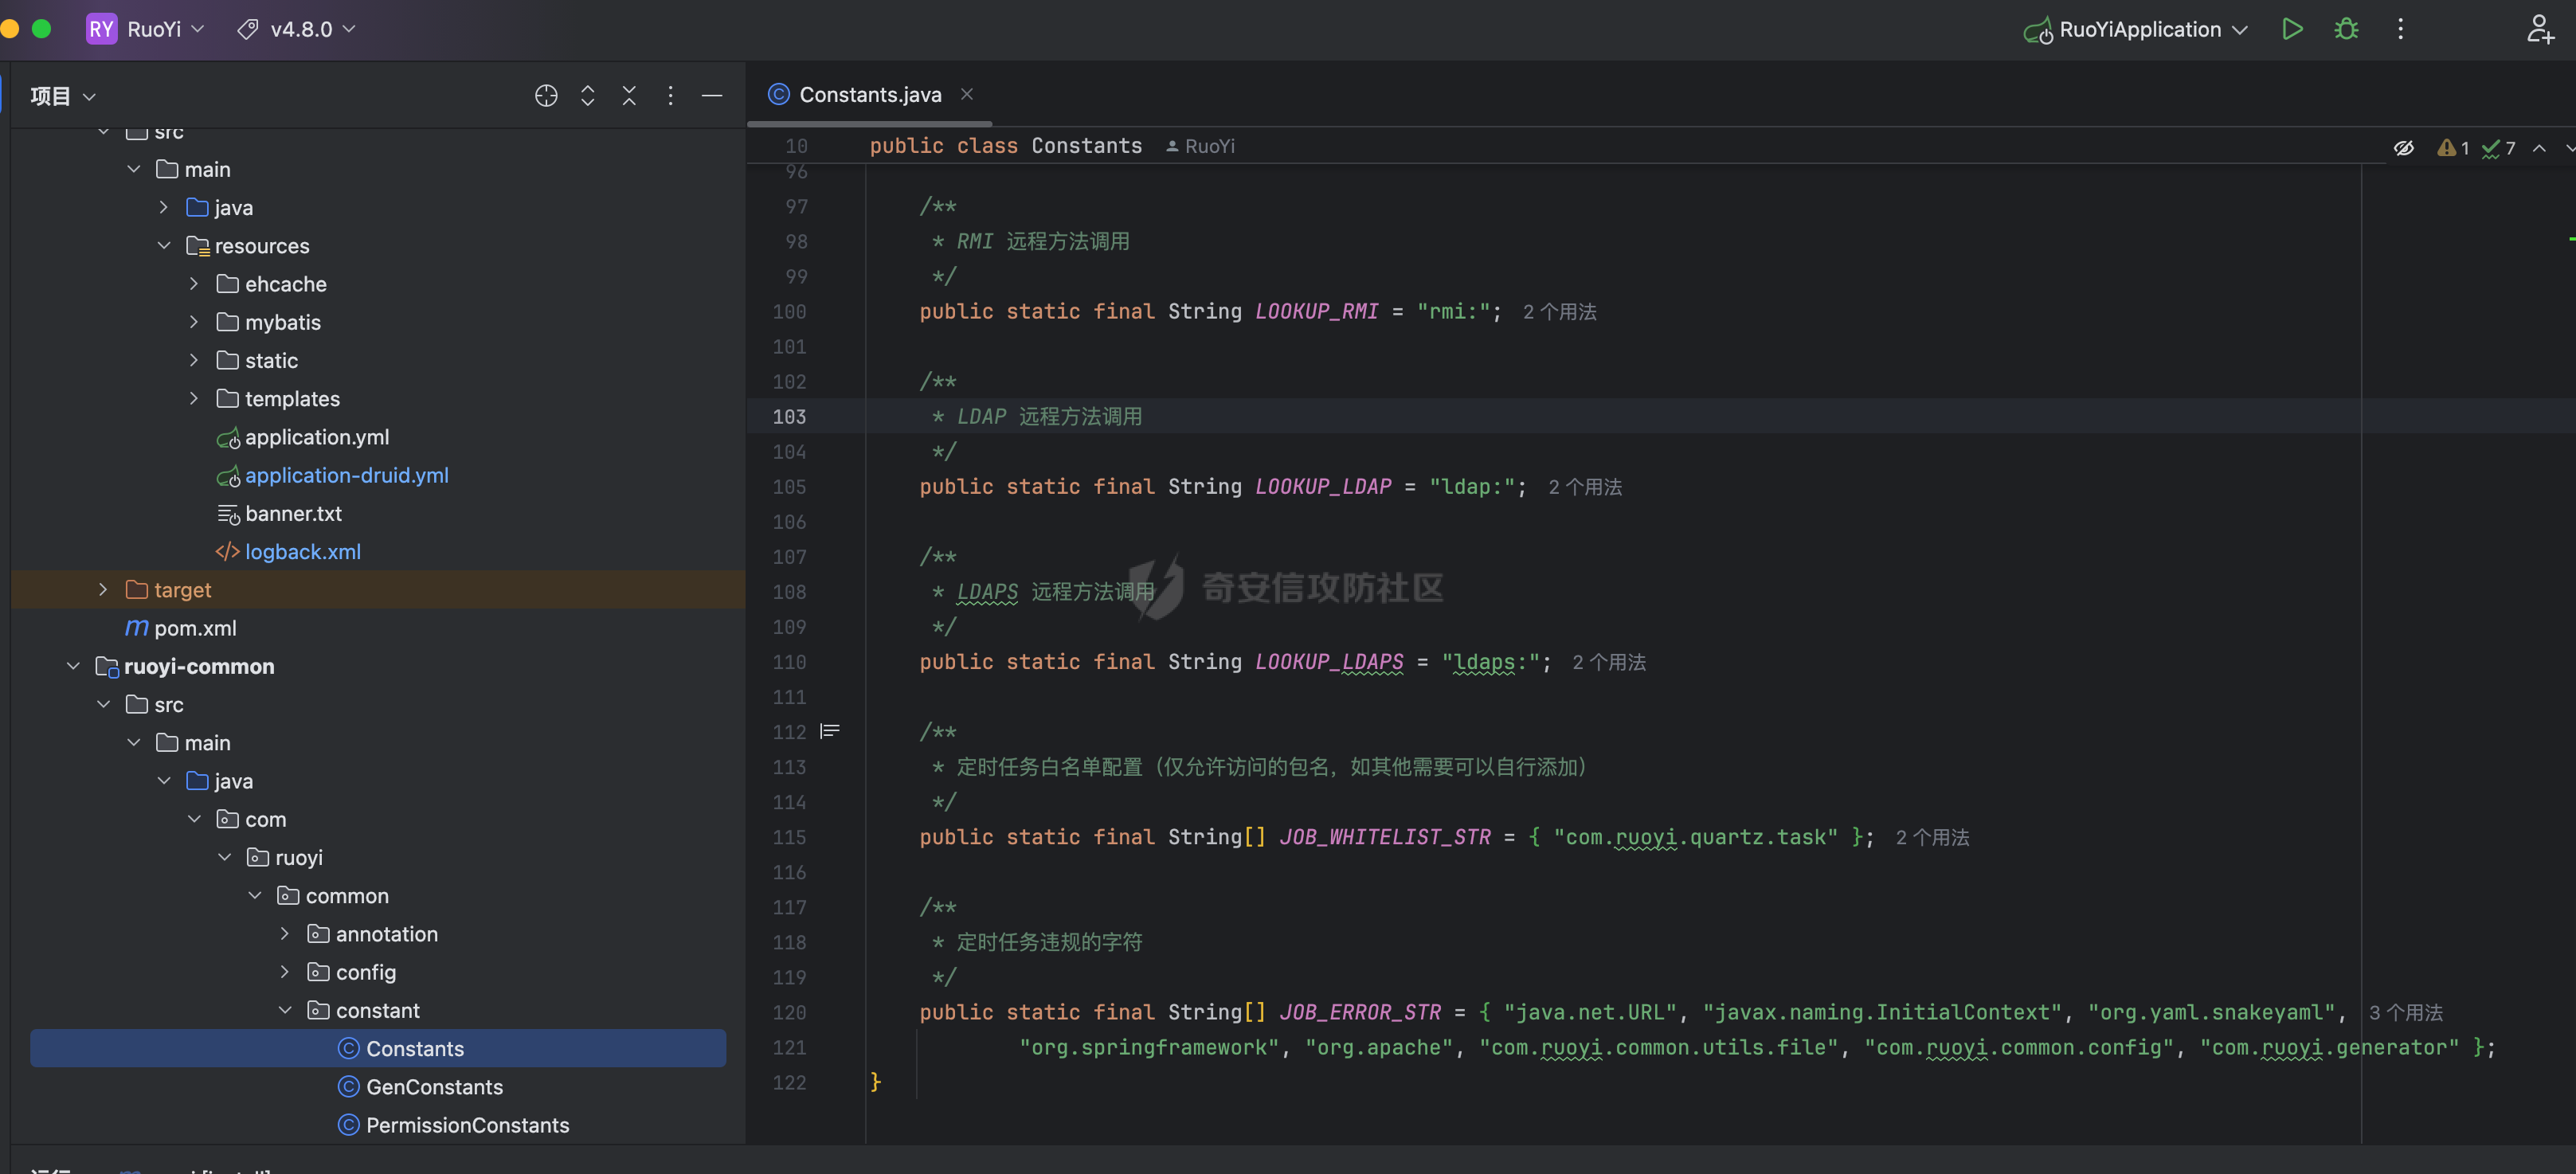Show the warning count indicator in the editor

(2453, 148)
